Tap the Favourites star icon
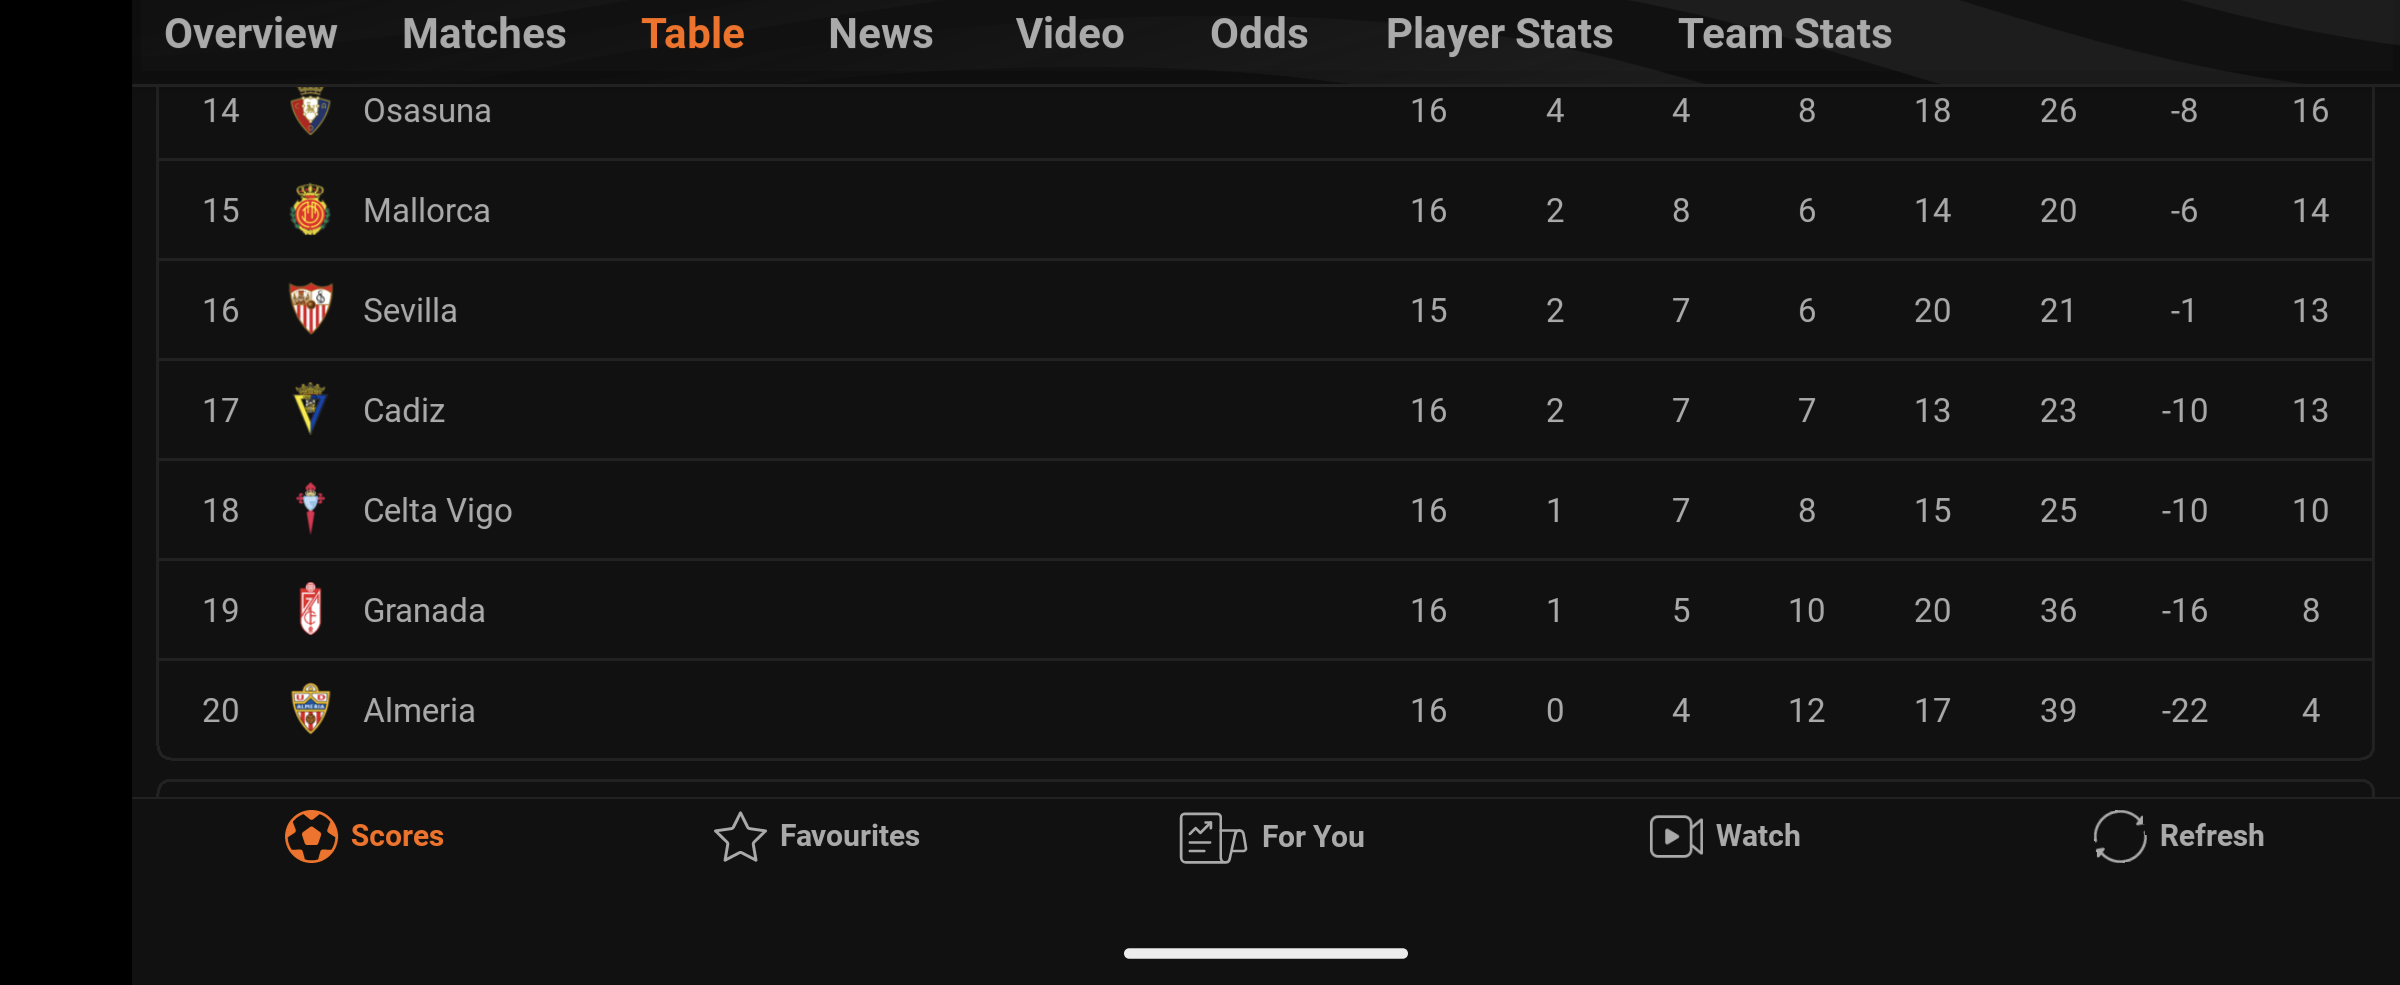The height and width of the screenshot is (985, 2400). (740, 837)
